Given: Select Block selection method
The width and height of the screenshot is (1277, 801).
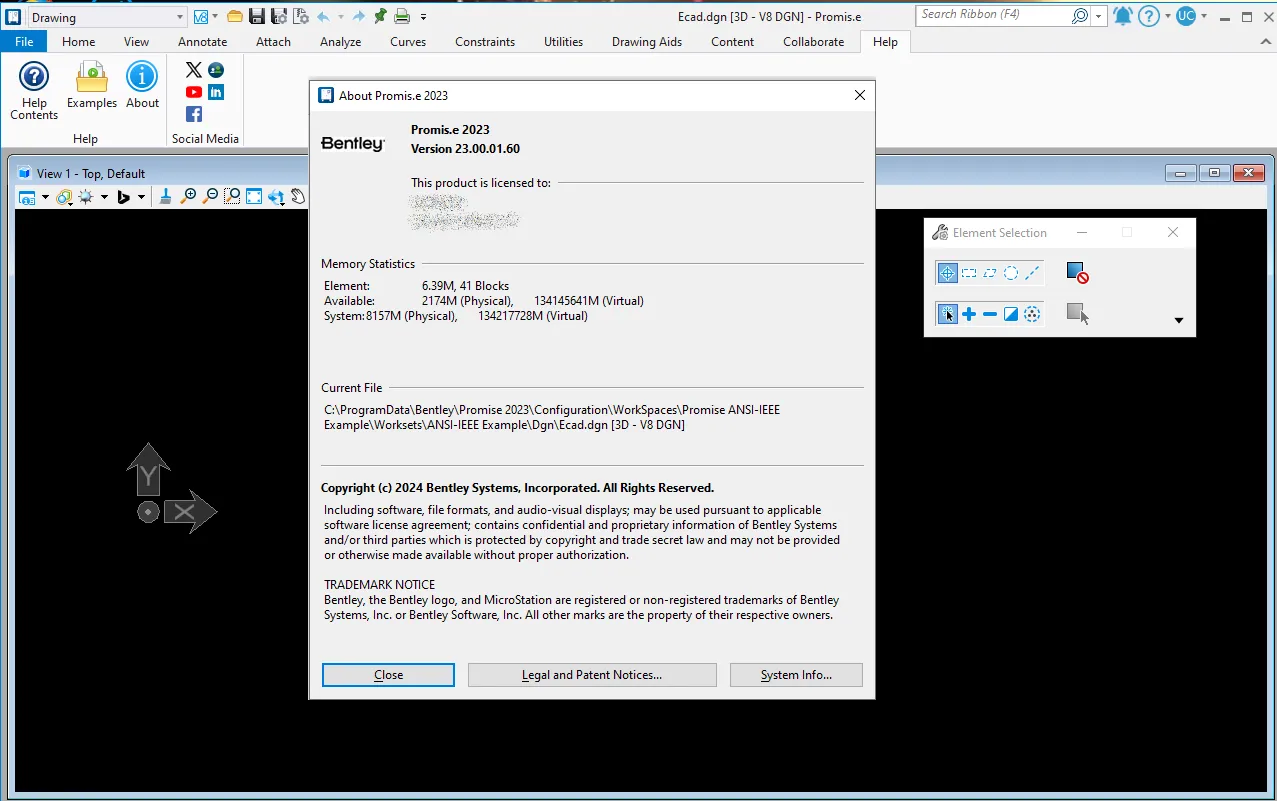Looking at the screenshot, I should coord(969,273).
